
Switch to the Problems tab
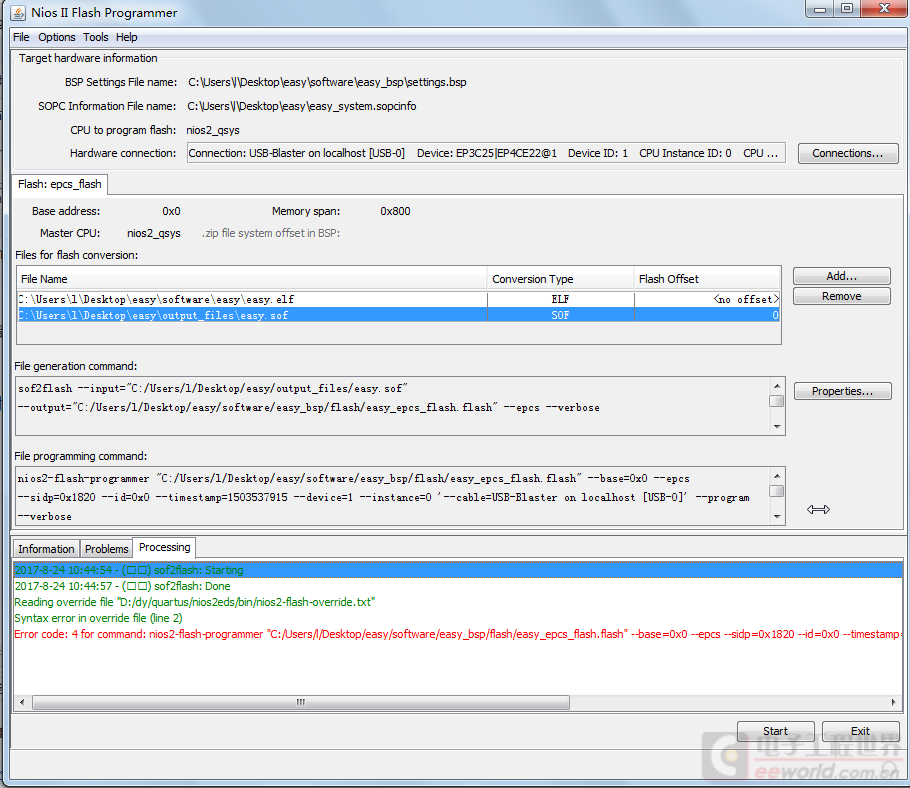[x=106, y=549]
